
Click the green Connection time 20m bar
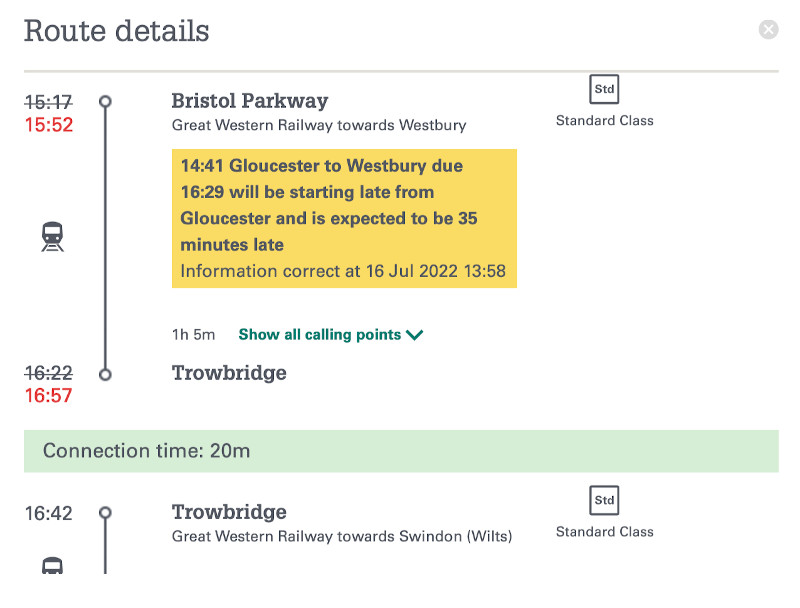(x=401, y=451)
